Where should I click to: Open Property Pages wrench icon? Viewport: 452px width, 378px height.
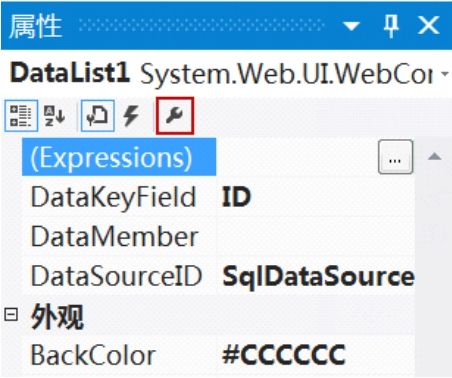(x=175, y=116)
